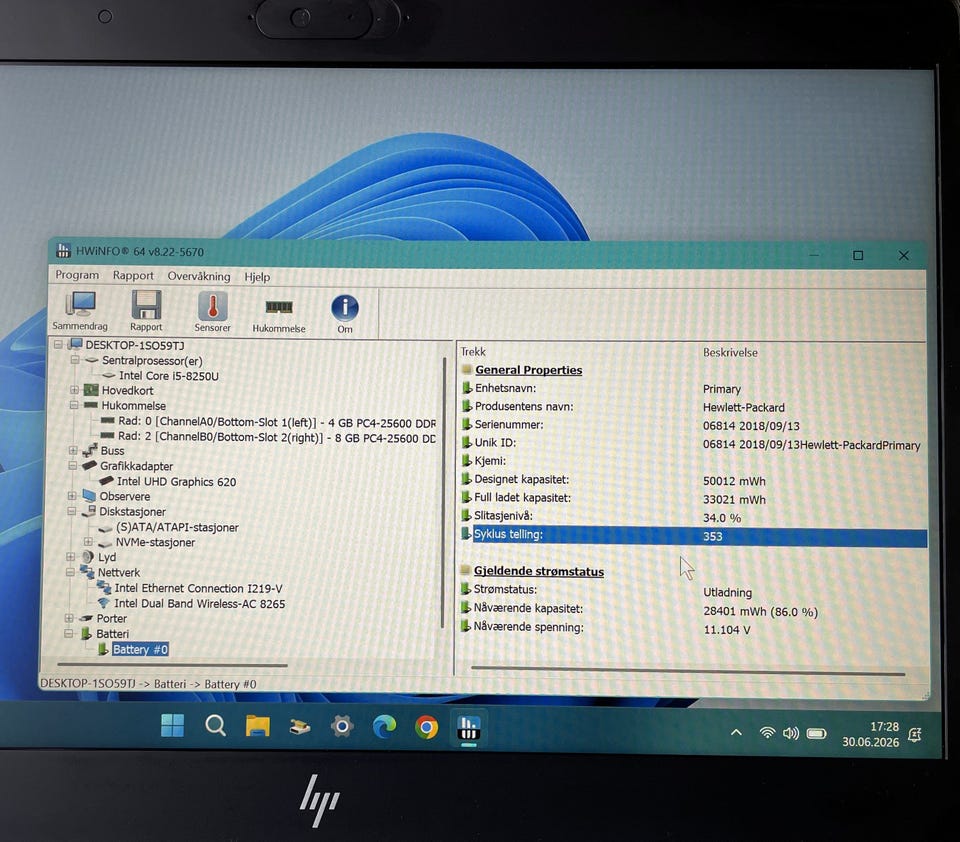Click the Lyd speaker icon in tree
The height and width of the screenshot is (842, 960).
[88, 557]
